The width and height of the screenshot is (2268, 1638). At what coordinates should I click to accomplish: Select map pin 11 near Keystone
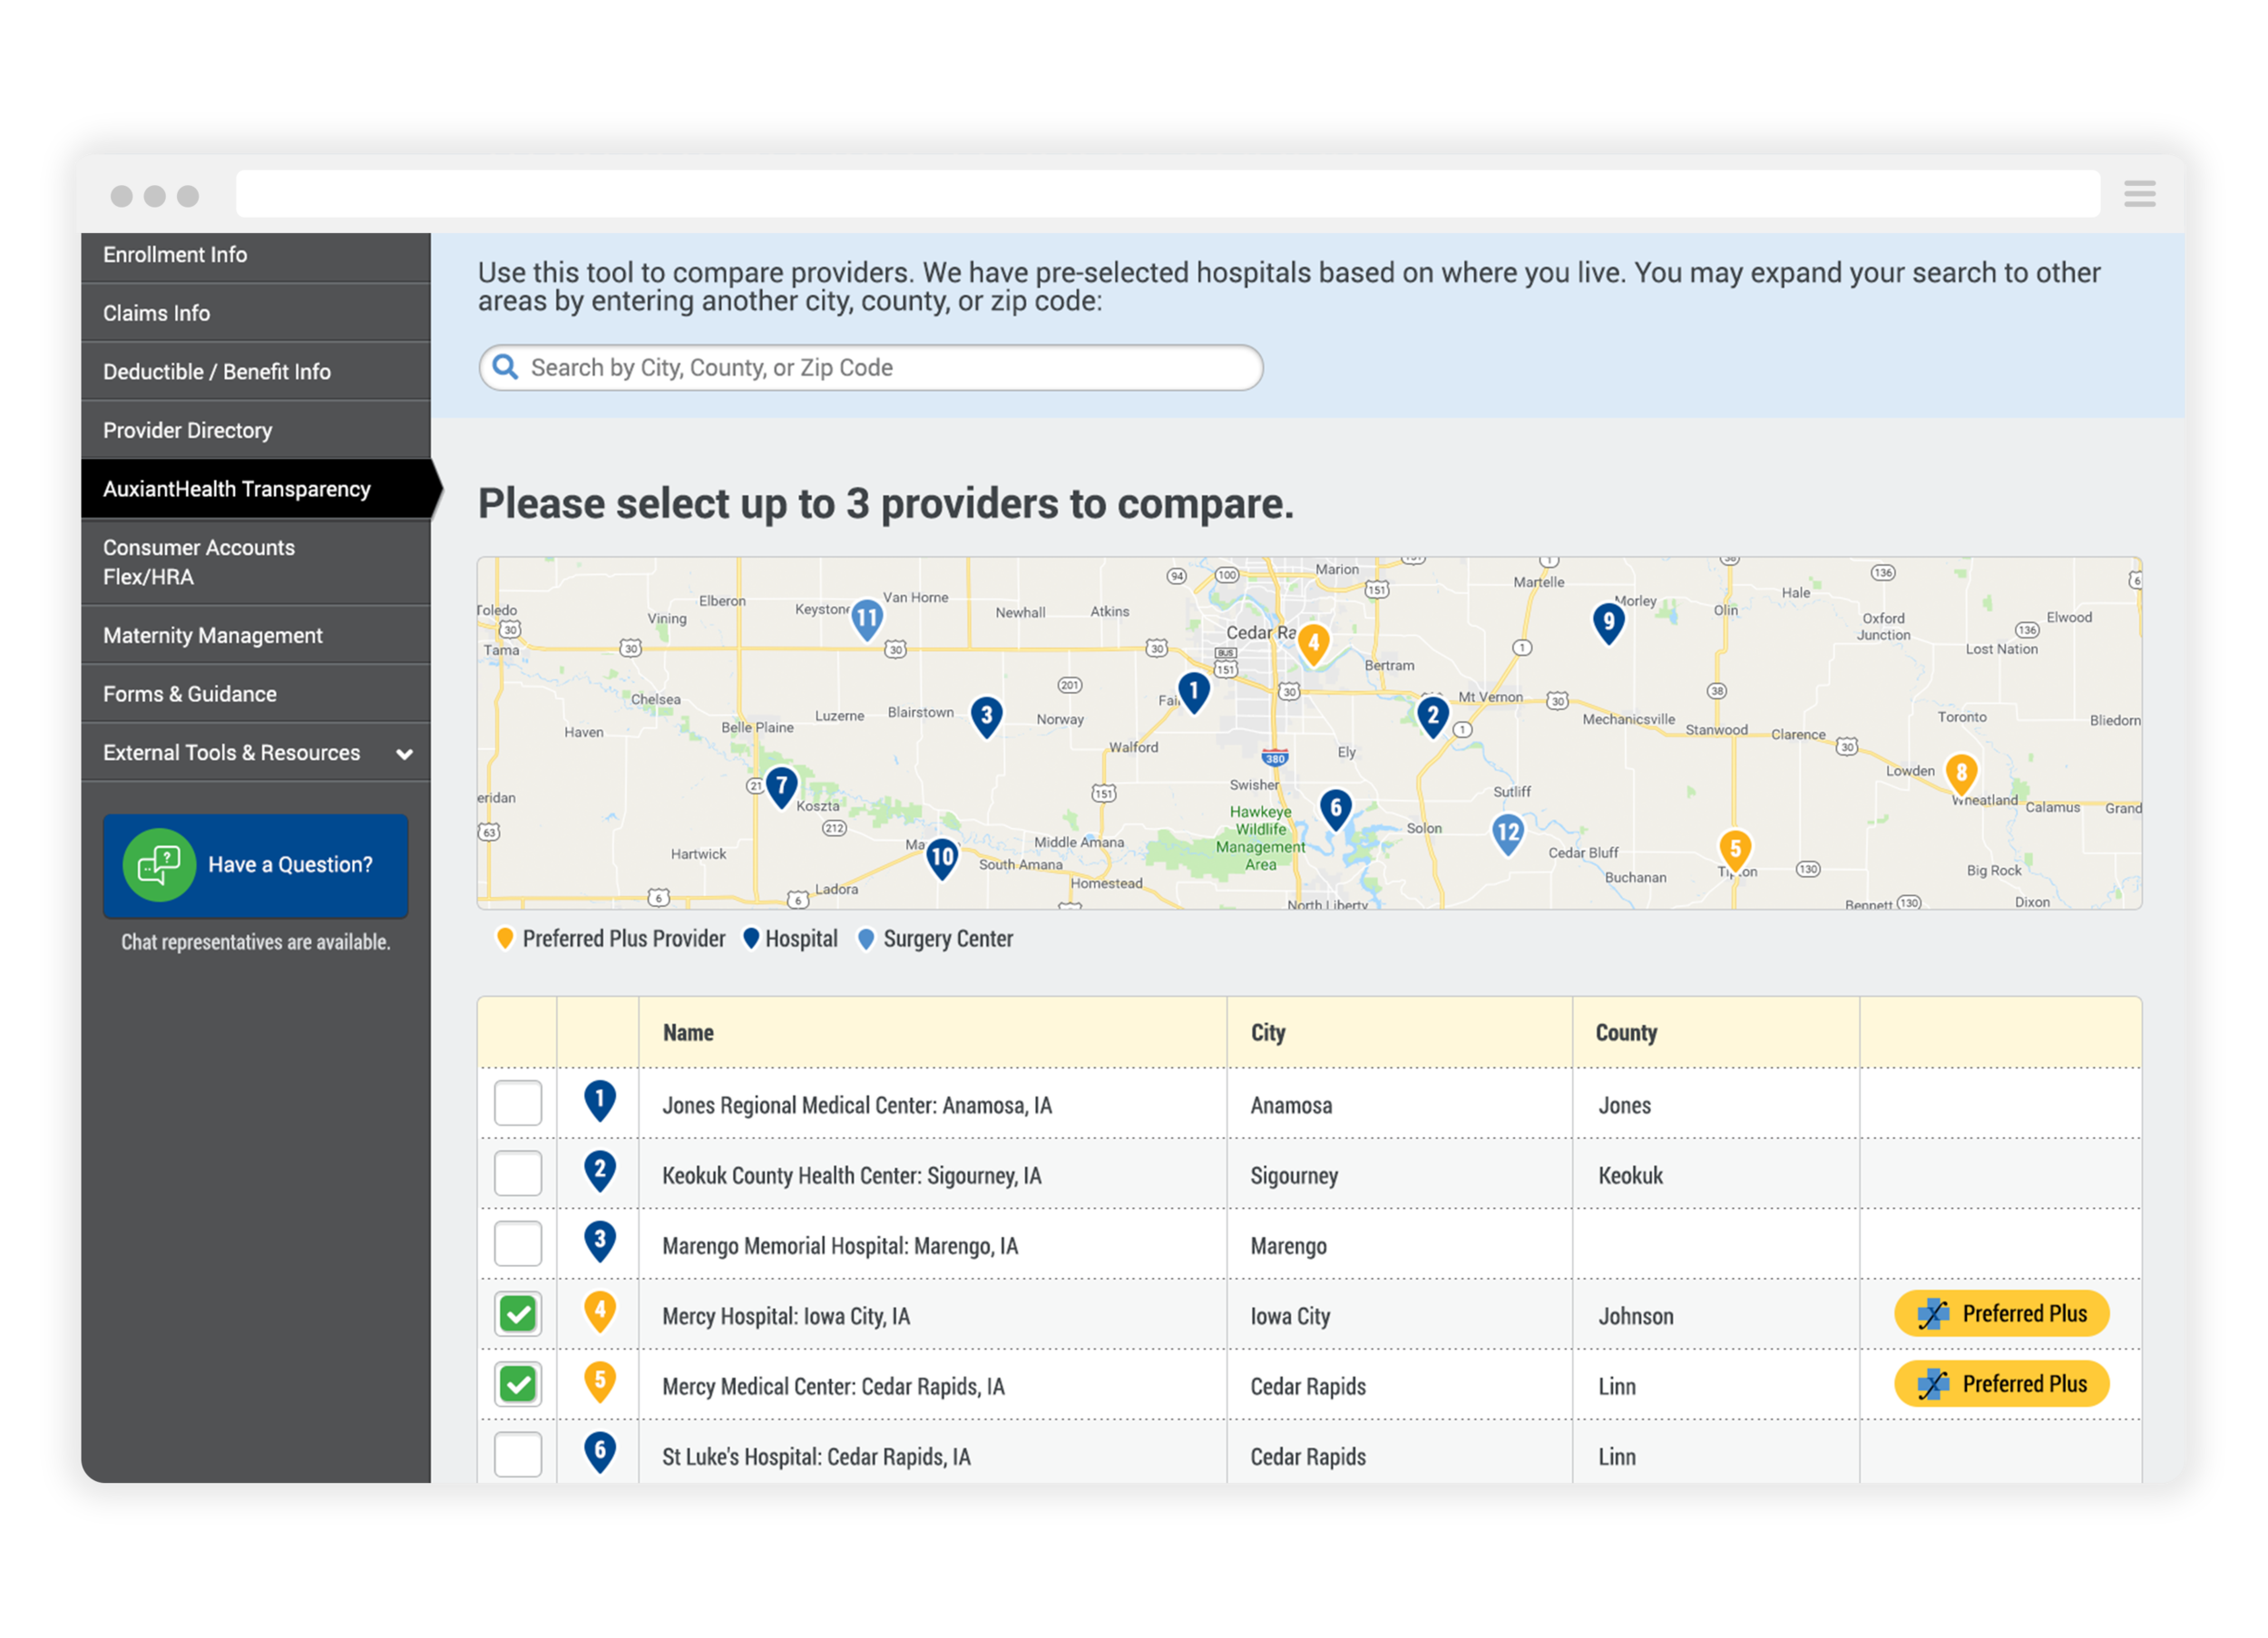(866, 618)
